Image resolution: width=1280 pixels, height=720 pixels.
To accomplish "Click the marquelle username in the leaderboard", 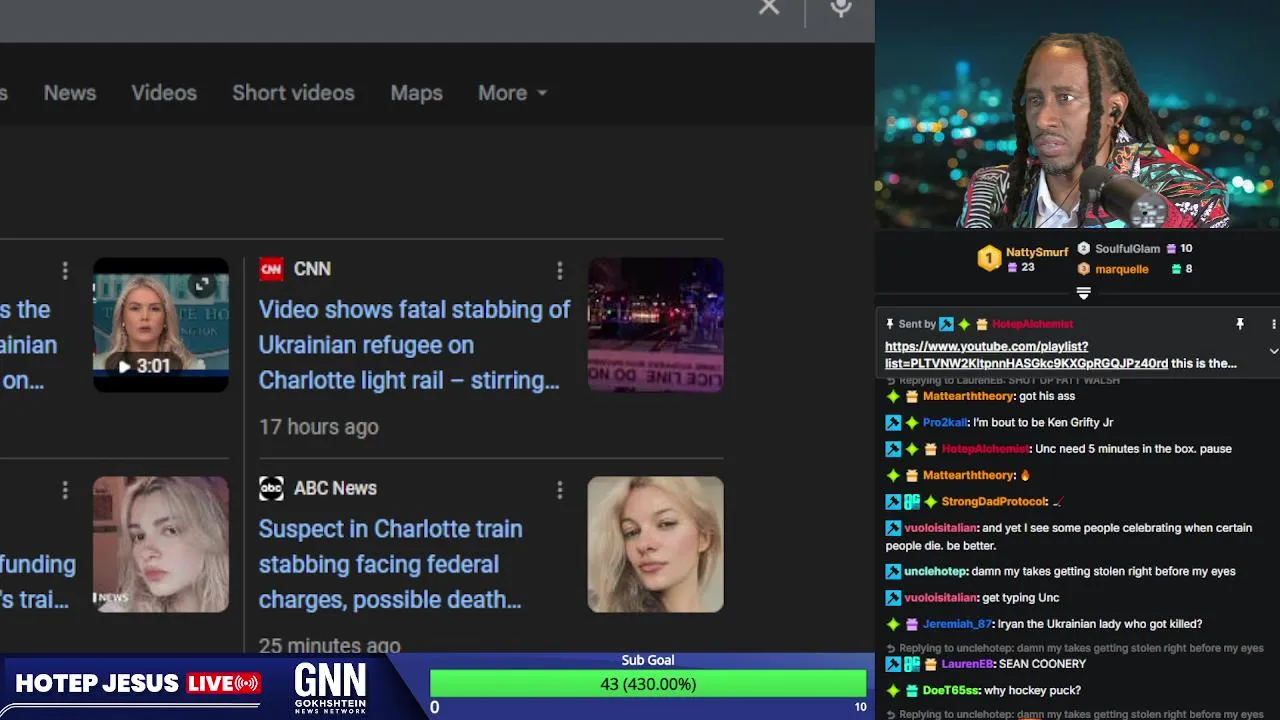I will pyautogui.click(x=1122, y=269).
